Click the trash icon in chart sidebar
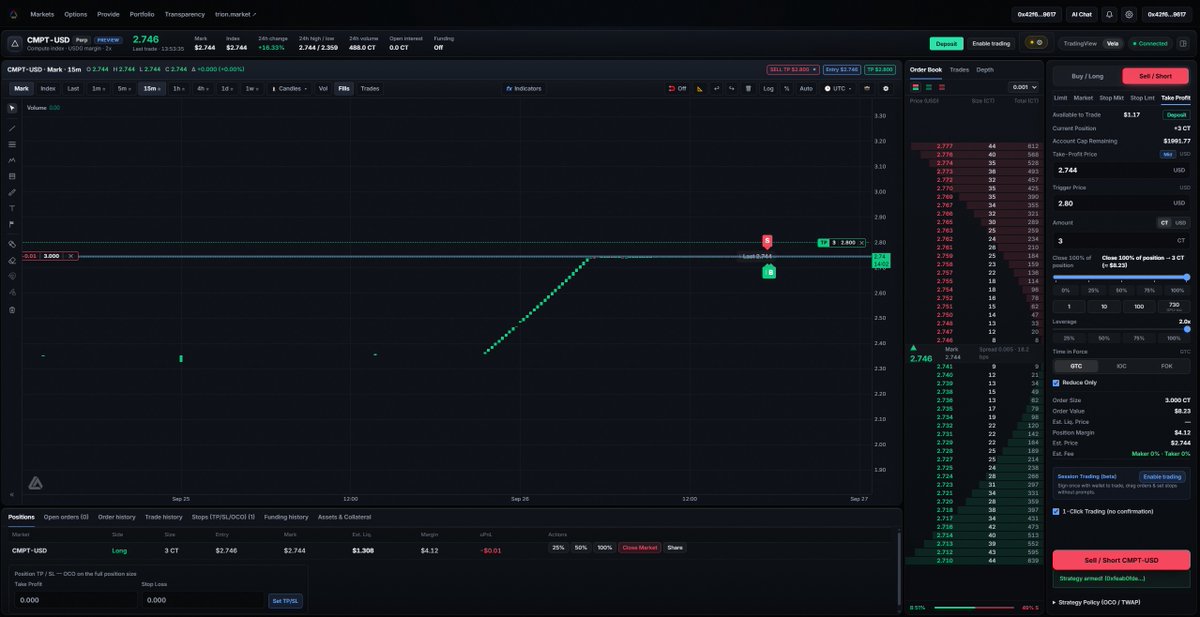The width and height of the screenshot is (1200, 617). [x=12, y=310]
